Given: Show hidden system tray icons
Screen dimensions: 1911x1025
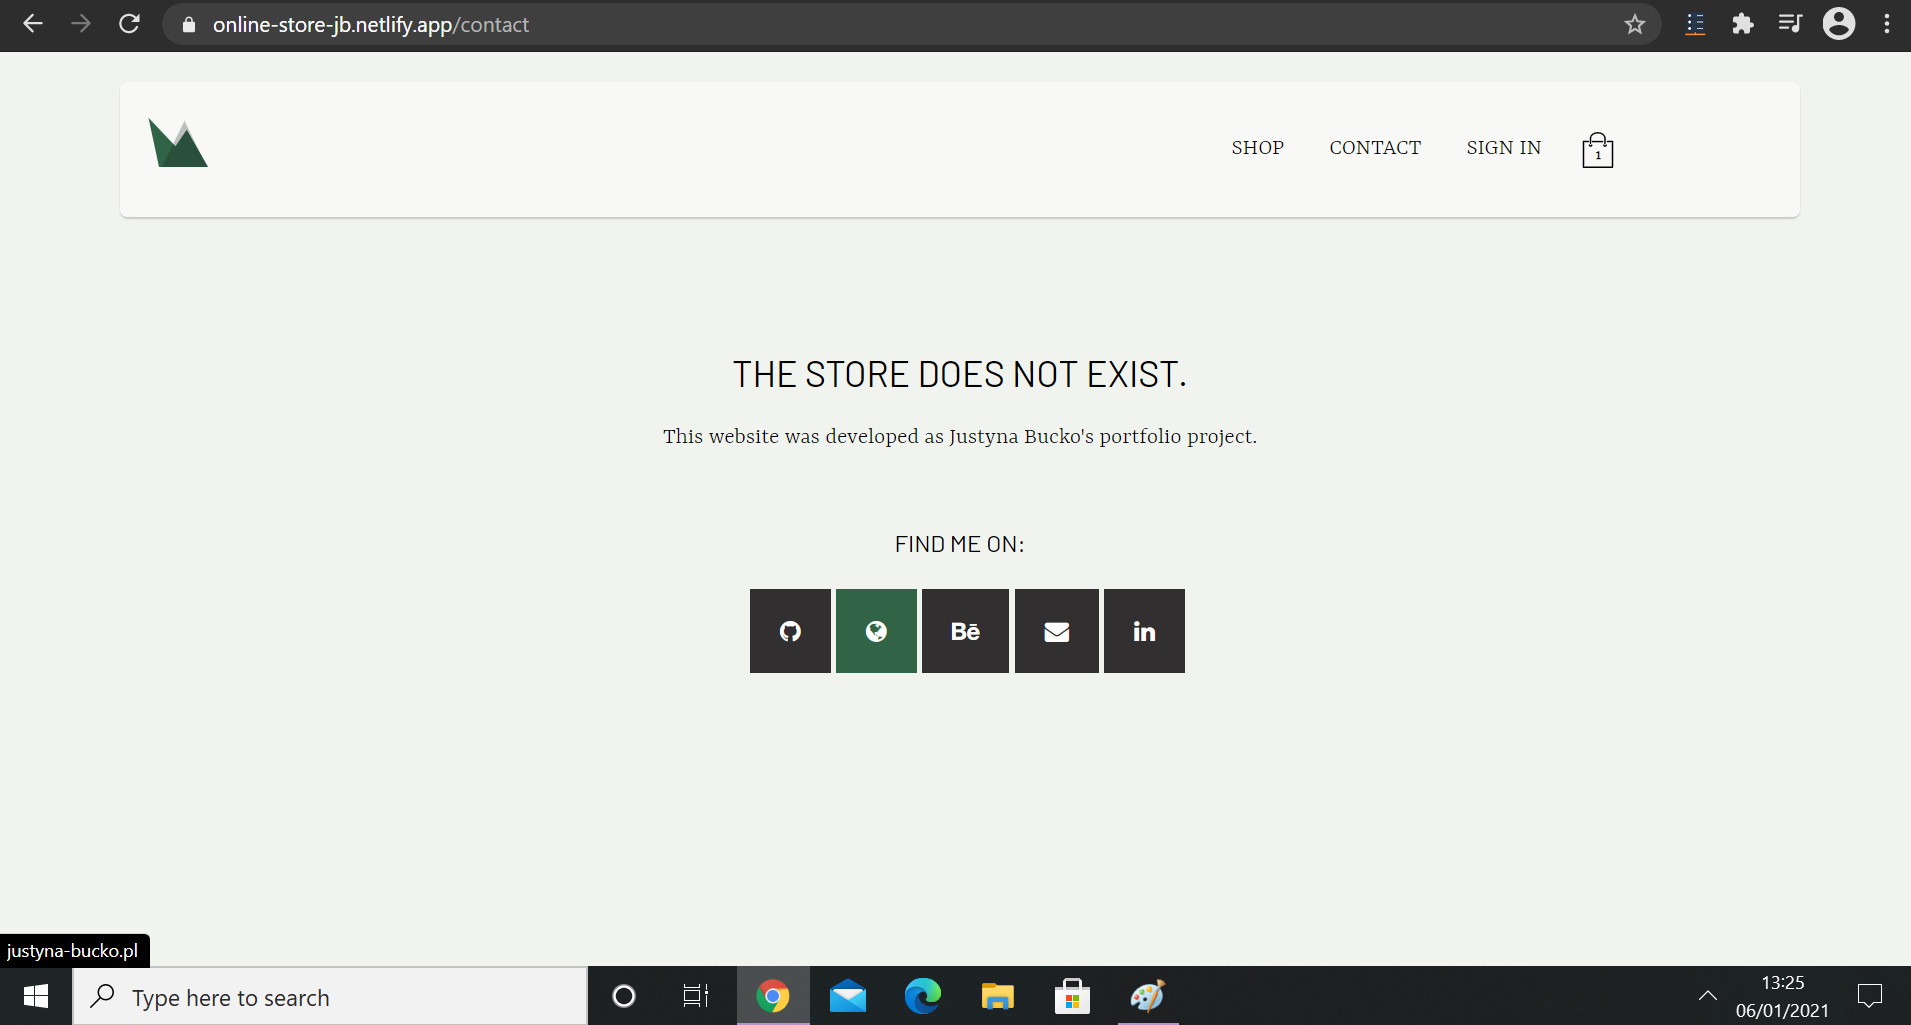Looking at the screenshot, I should click(x=1708, y=996).
